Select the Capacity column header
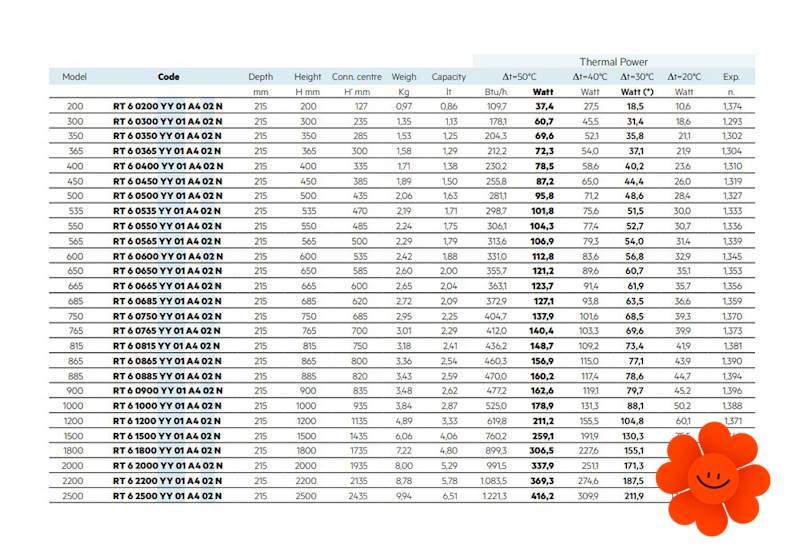 (449, 77)
